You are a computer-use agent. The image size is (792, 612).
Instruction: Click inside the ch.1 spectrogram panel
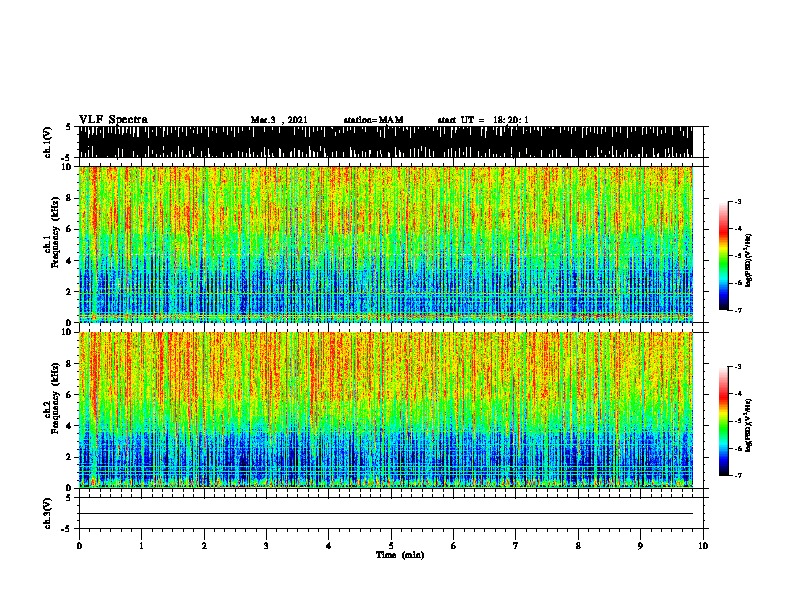tap(386, 244)
